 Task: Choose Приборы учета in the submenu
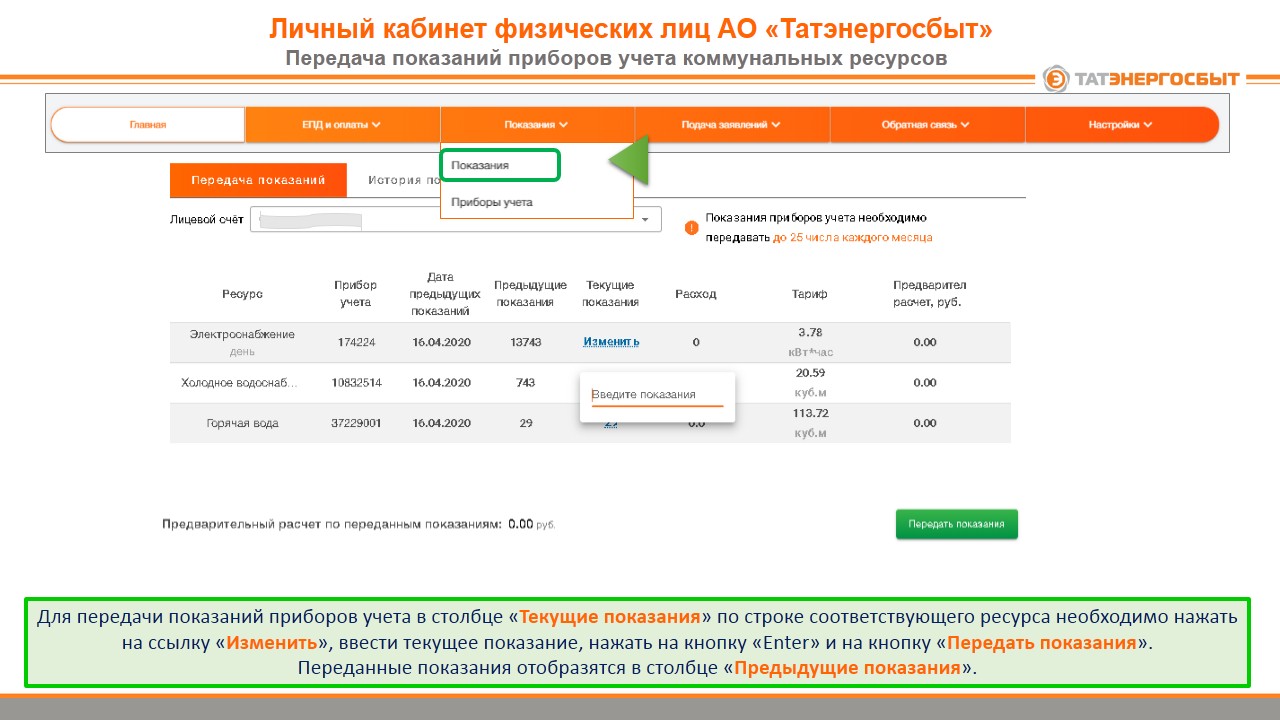click(x=492, y=202)
